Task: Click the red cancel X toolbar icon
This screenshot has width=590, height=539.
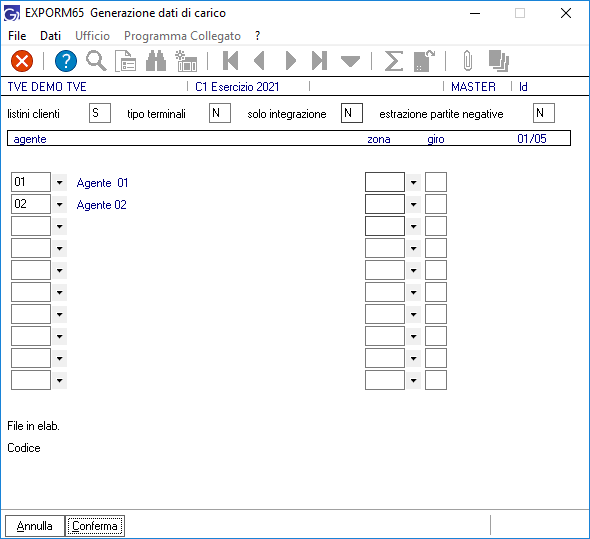Action: point(22,61)
